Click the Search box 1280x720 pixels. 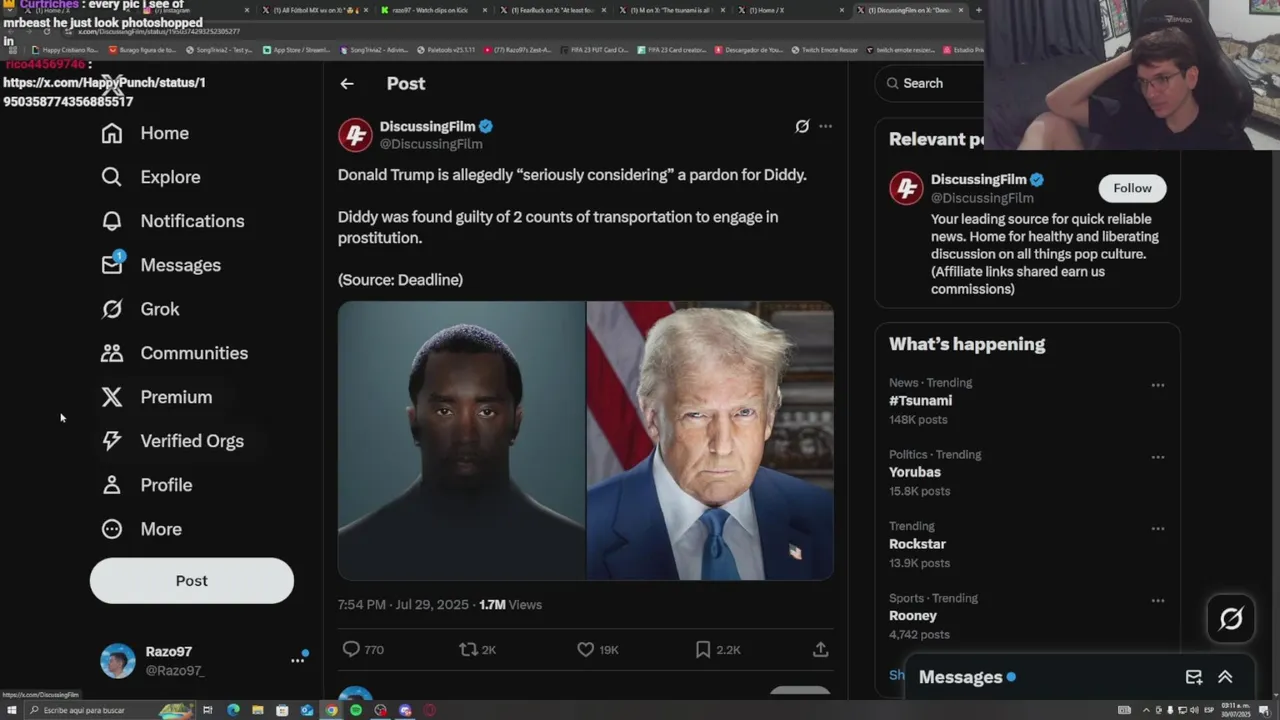tap(930, 83)
